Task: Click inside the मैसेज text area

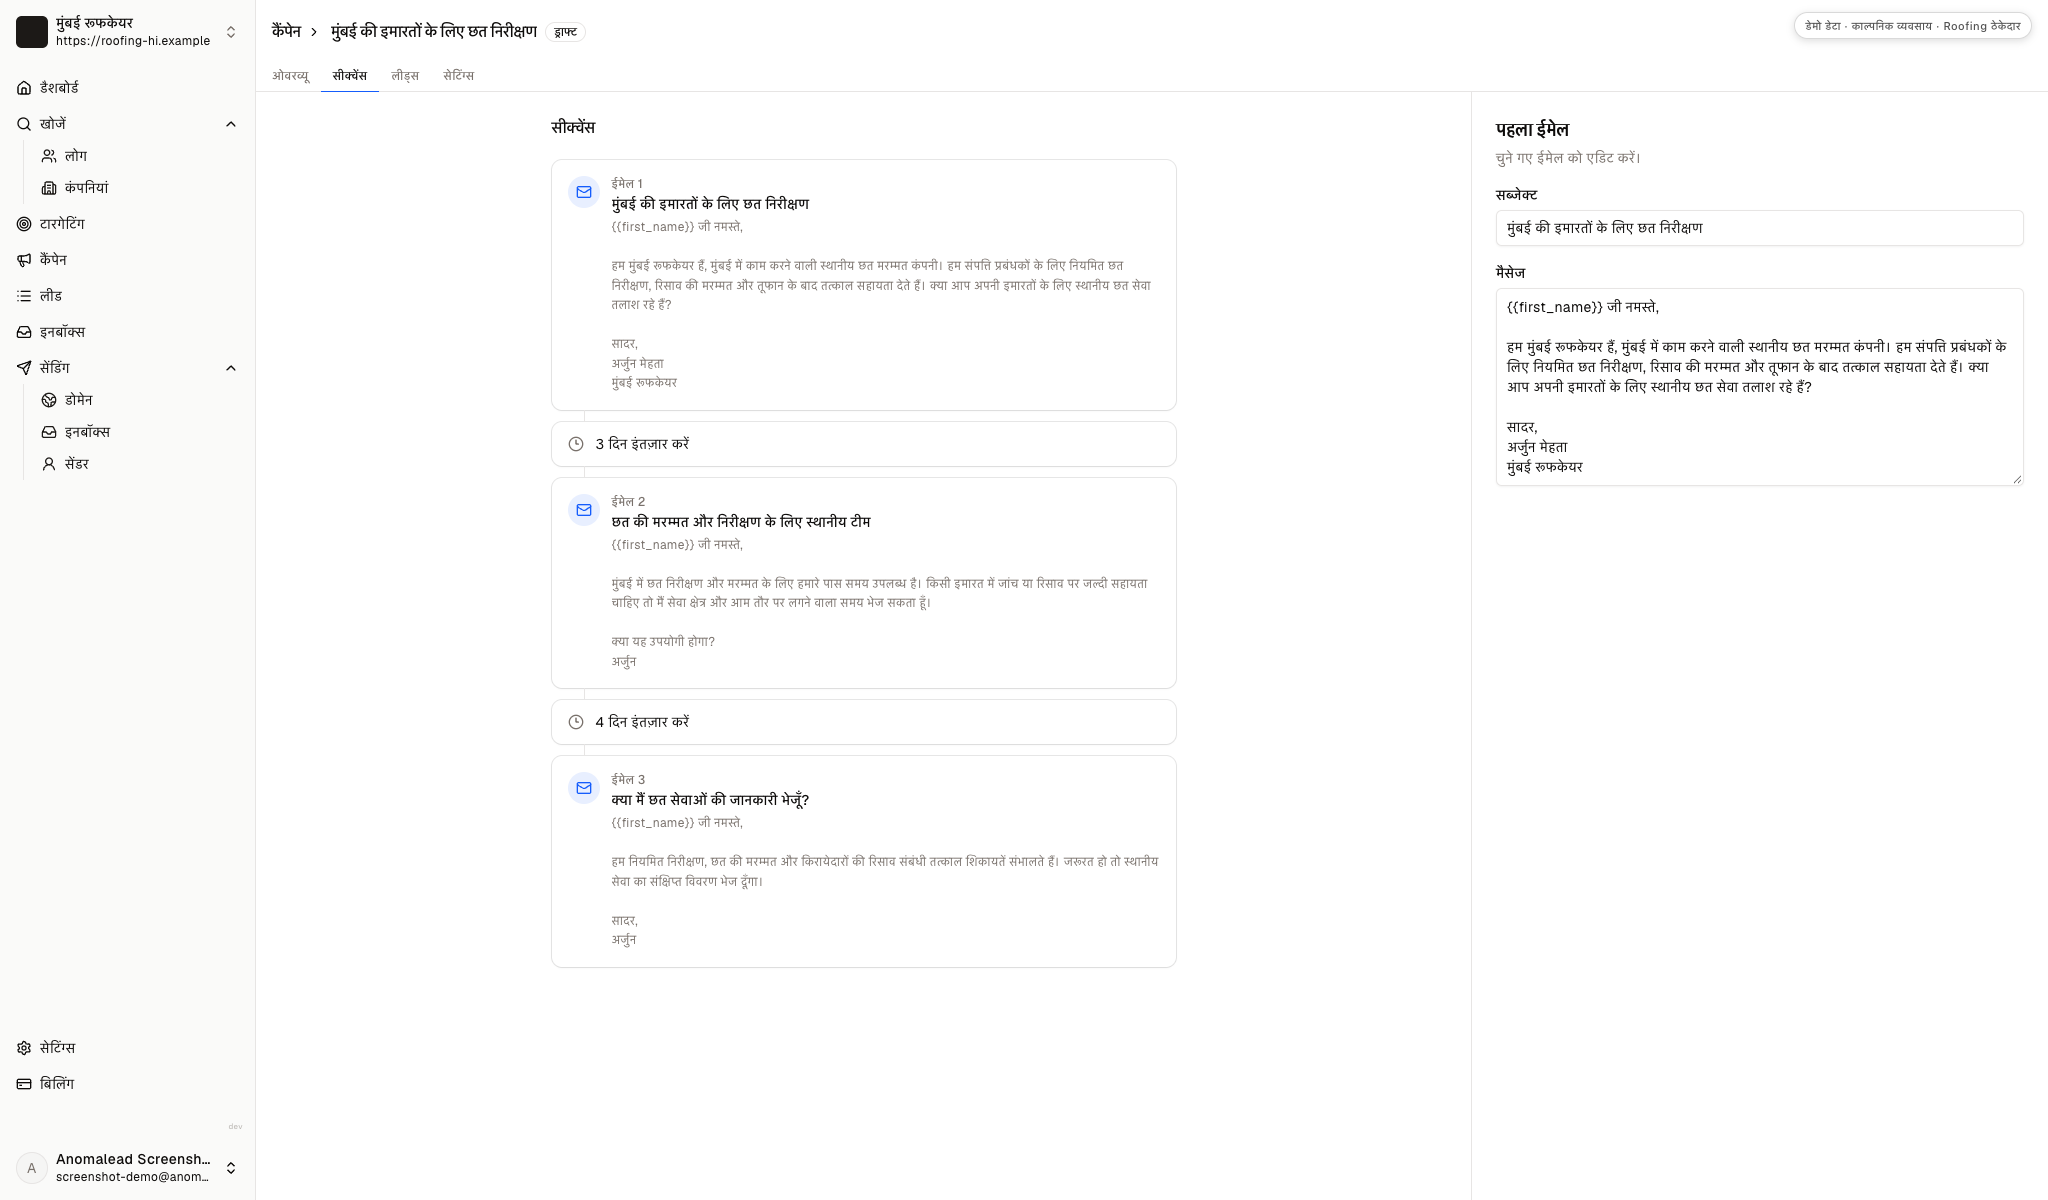Action: tap(1759, 387)
